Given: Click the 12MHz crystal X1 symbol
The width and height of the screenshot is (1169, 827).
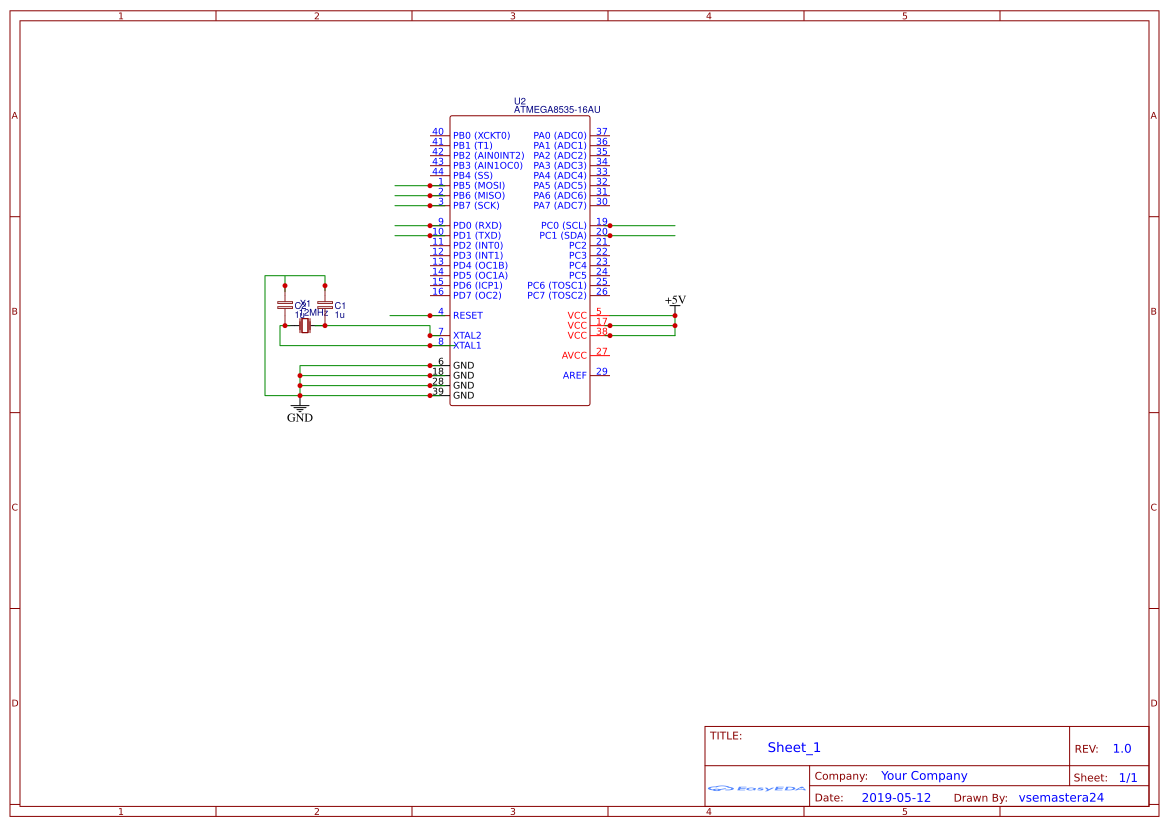Looking at the screenshot, I should (x=305, y=326).
